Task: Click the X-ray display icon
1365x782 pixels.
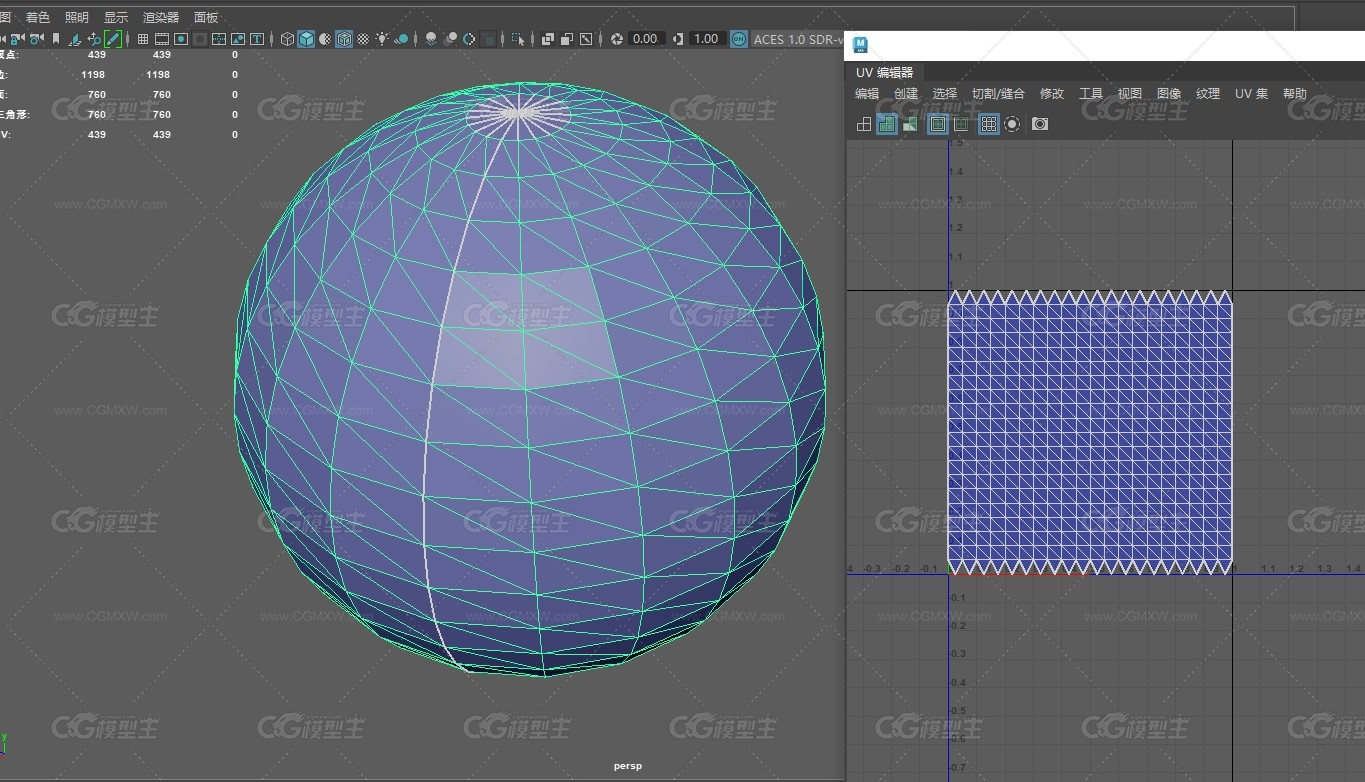Action: coord(548,39)
